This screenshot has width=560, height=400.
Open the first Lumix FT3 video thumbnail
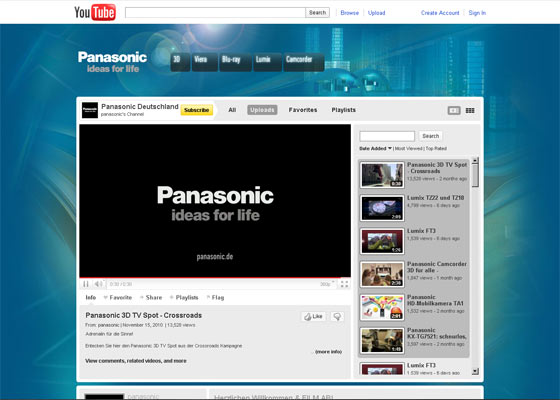382,241
